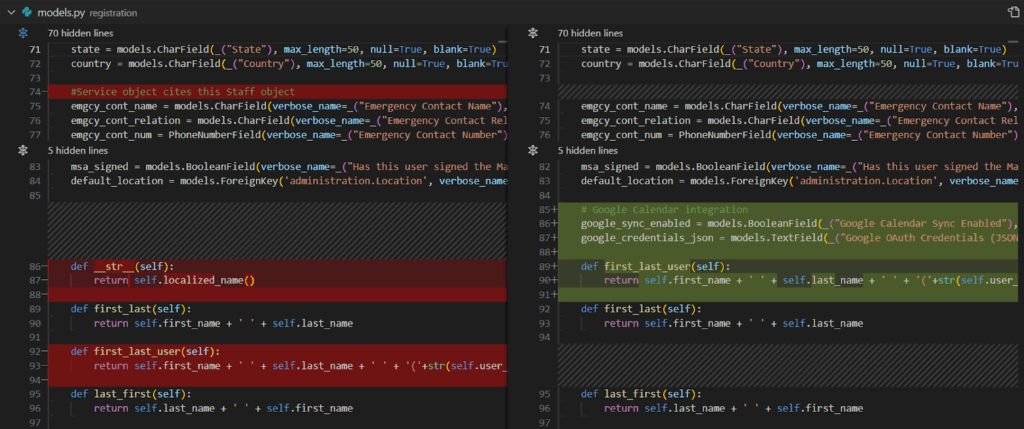1024x429 pixels.
Task: Click line number 92 in the right pane gutter
Action: [x=545, y=309]
